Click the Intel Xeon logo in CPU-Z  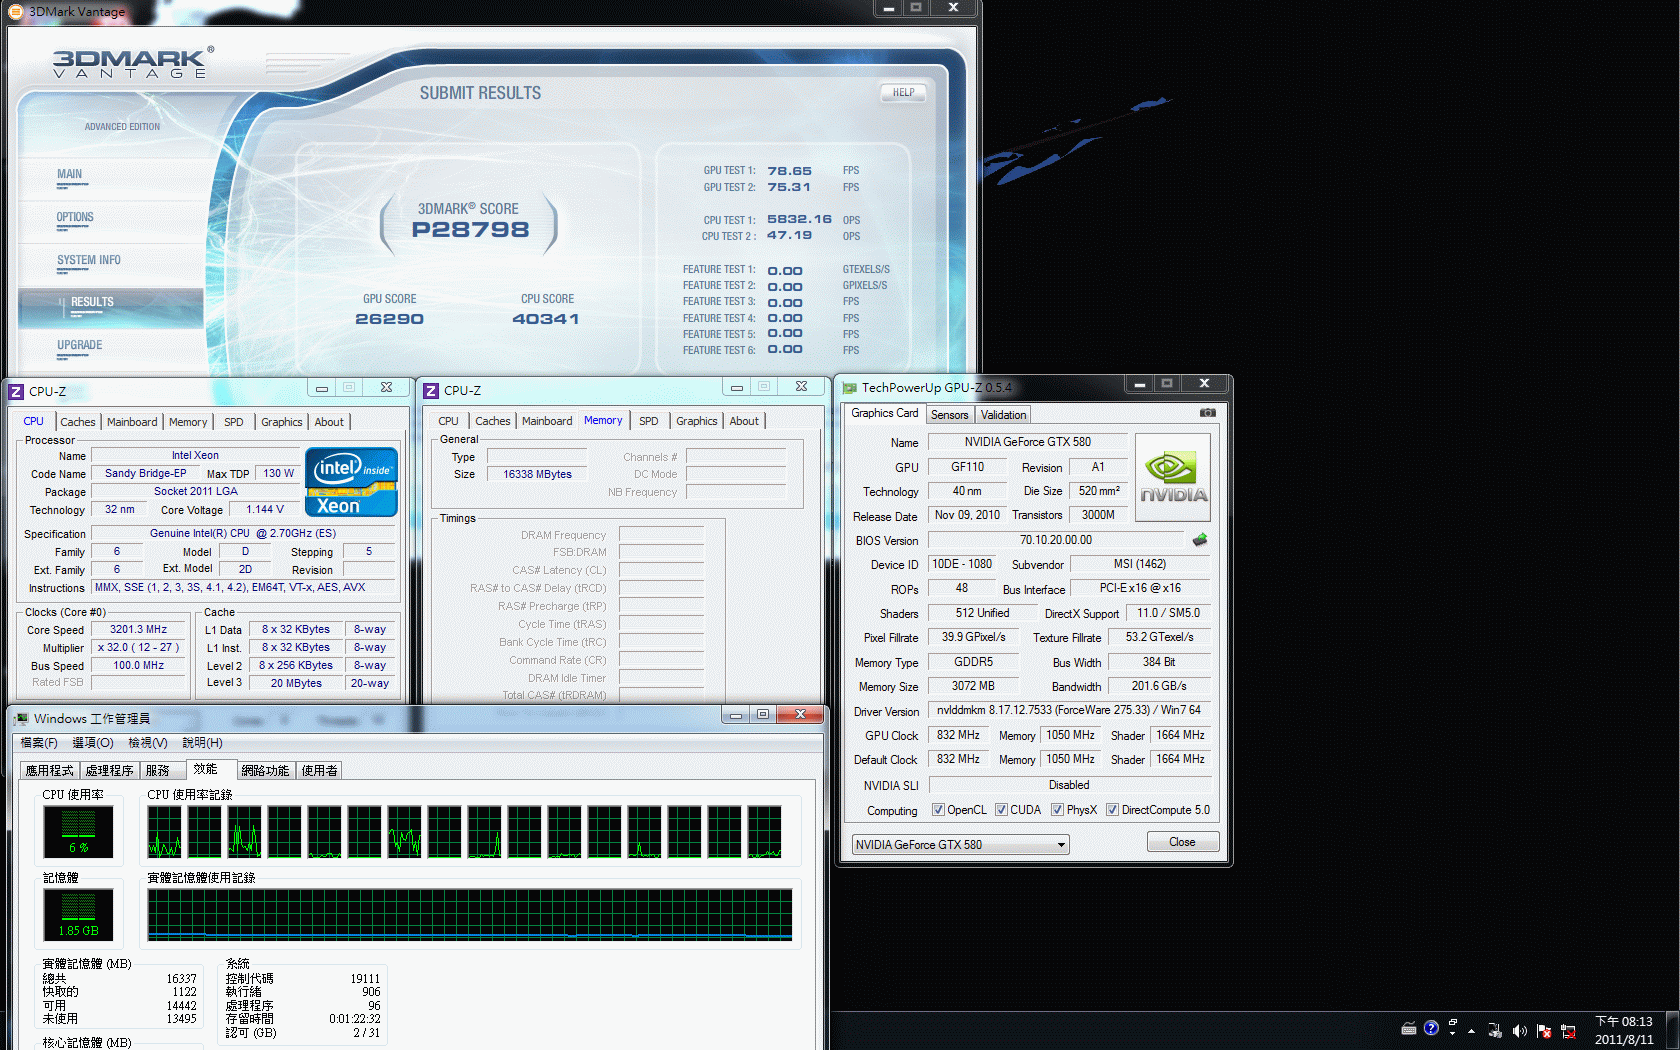point(351,482)
